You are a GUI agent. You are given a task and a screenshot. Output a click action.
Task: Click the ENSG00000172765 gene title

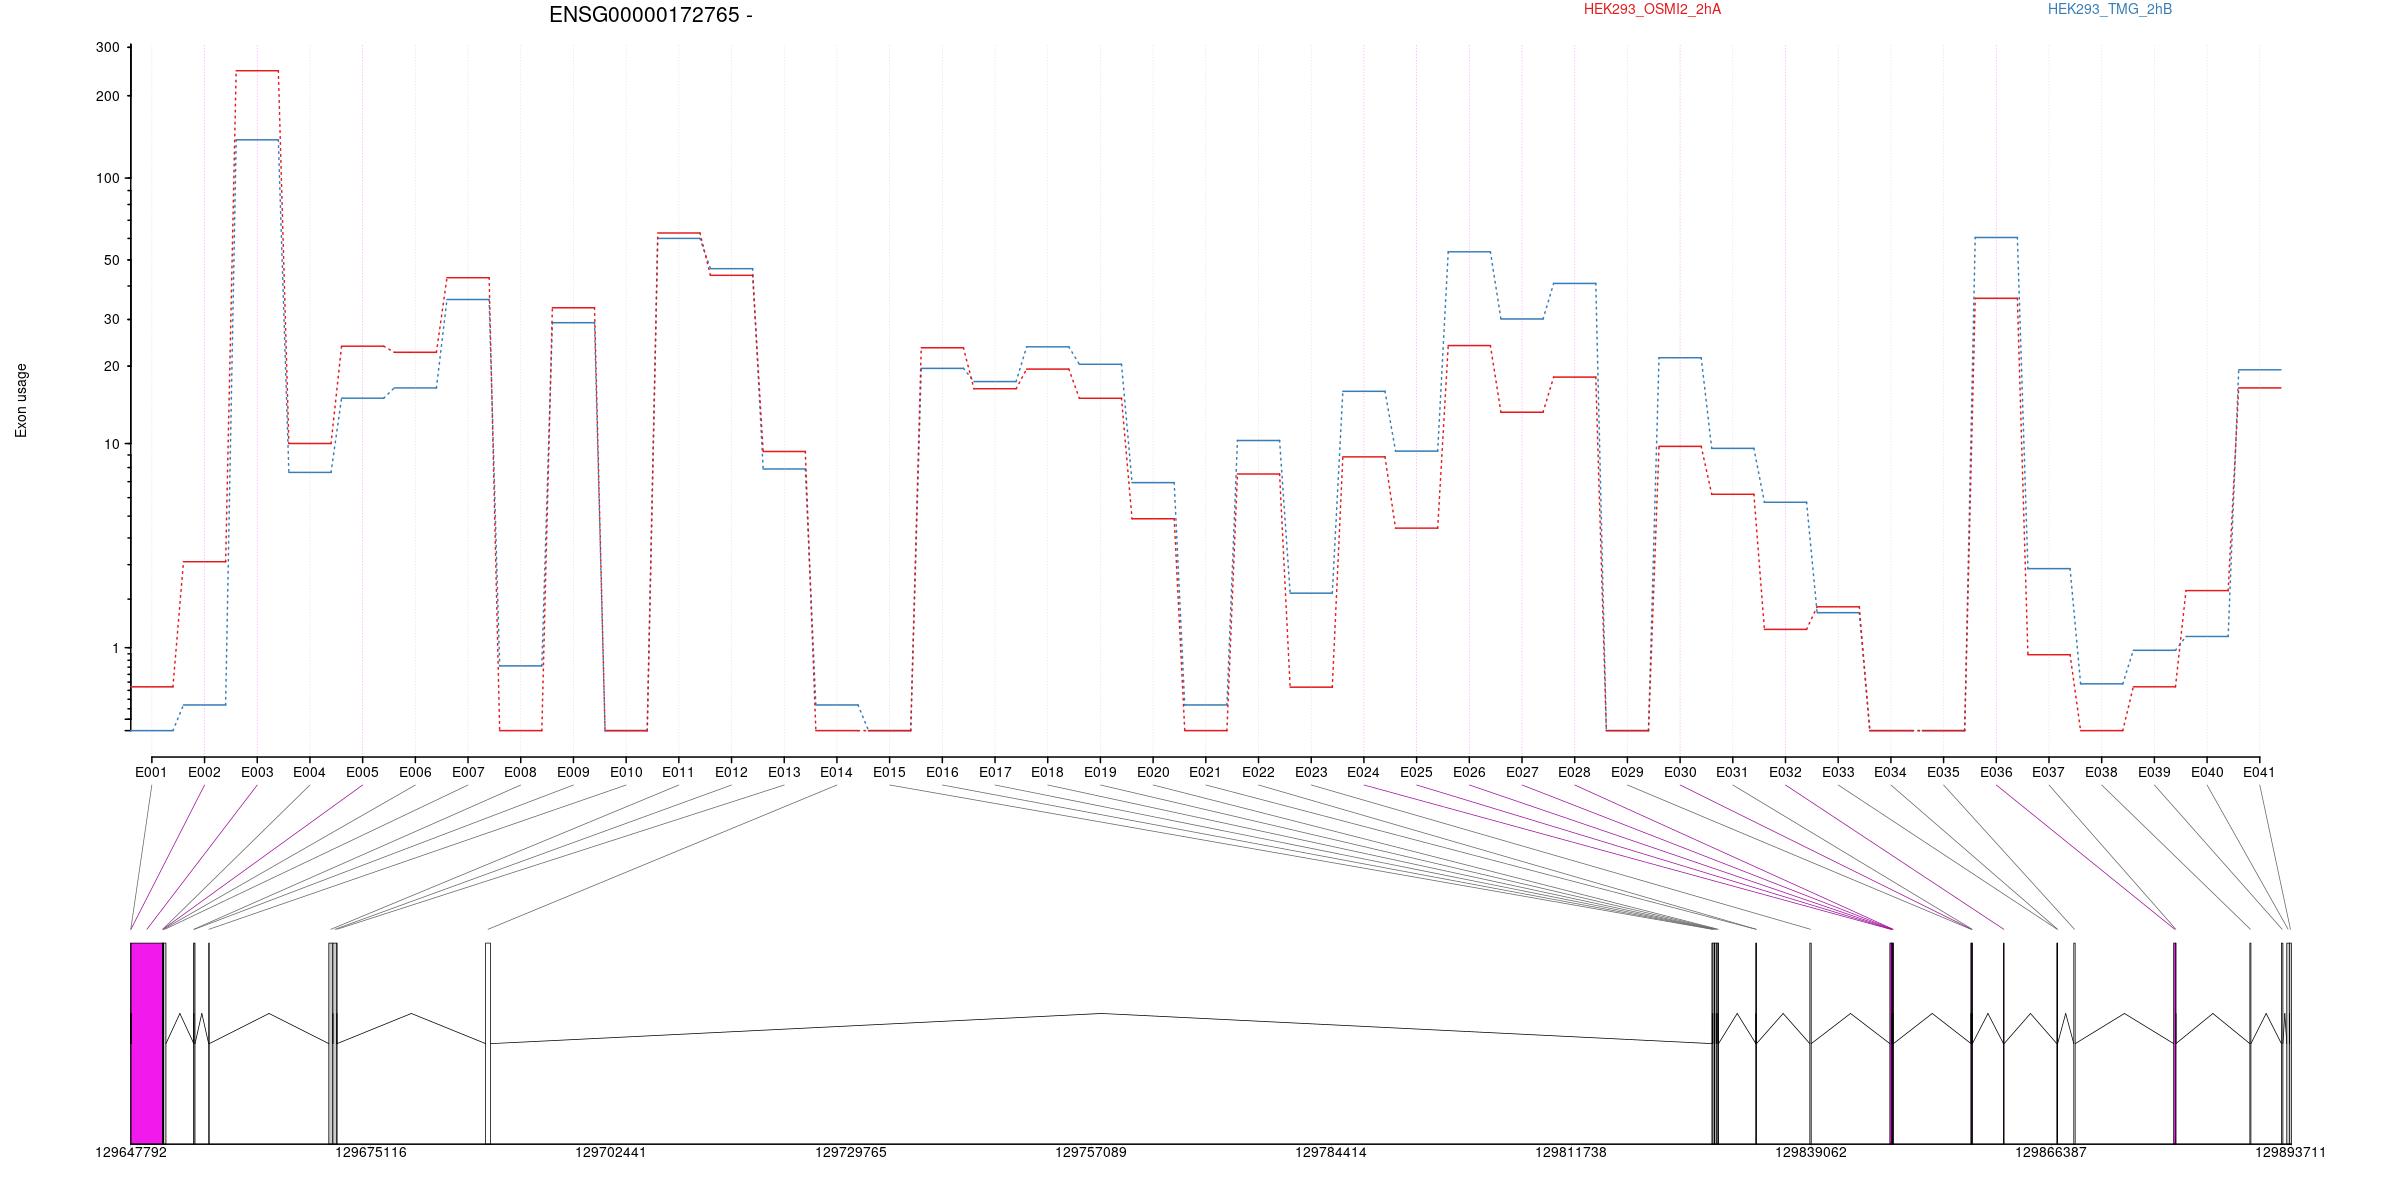(651, 15)
